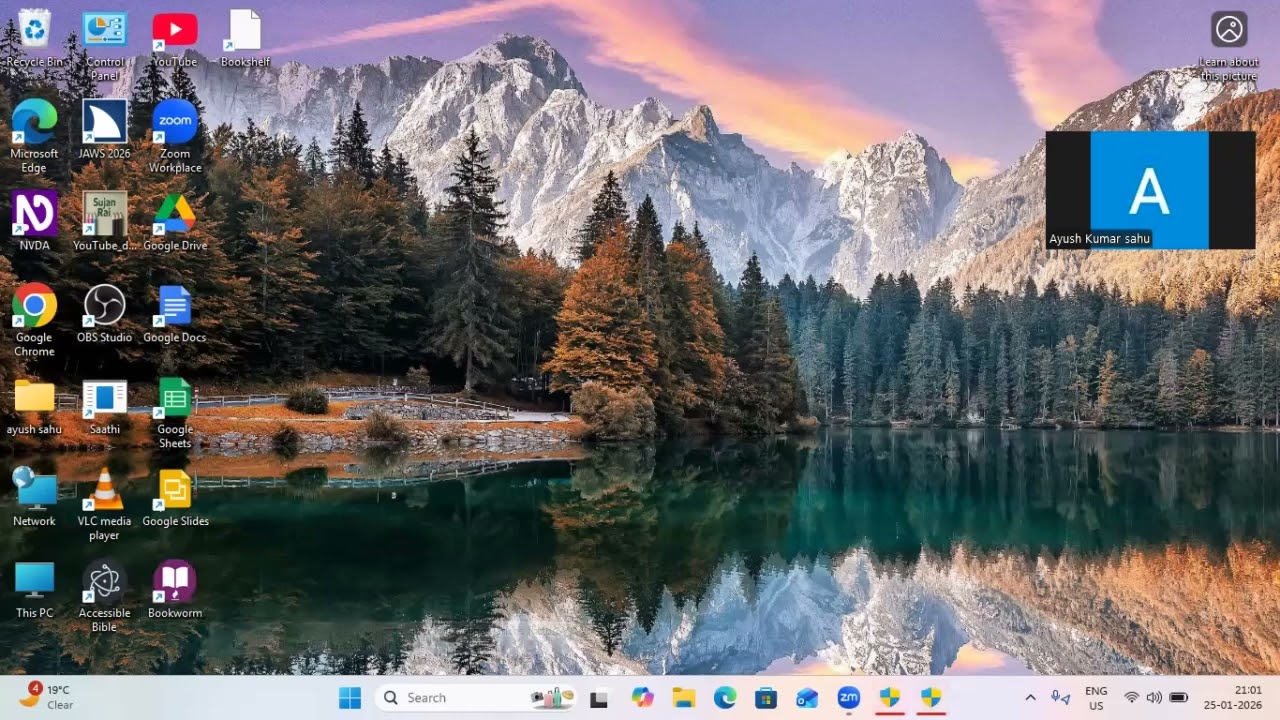Select the YouTube desktop shortcut
Screen dimensions: 1280x720
[175, 38]
